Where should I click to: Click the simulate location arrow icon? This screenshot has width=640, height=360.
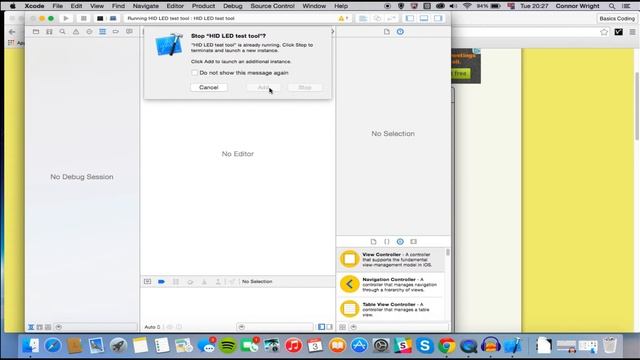[x=232, y=282]
